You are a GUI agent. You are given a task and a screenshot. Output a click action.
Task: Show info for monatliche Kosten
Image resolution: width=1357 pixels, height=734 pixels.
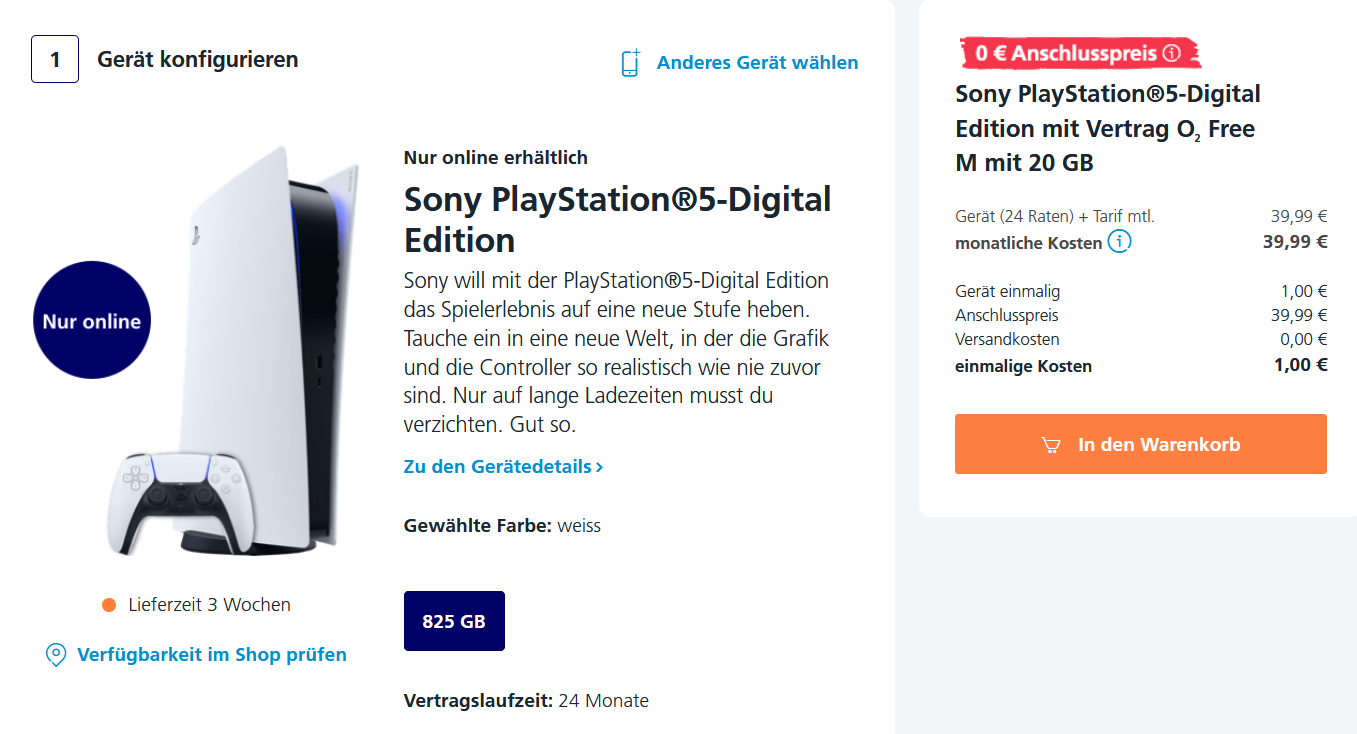point(1120,242)
